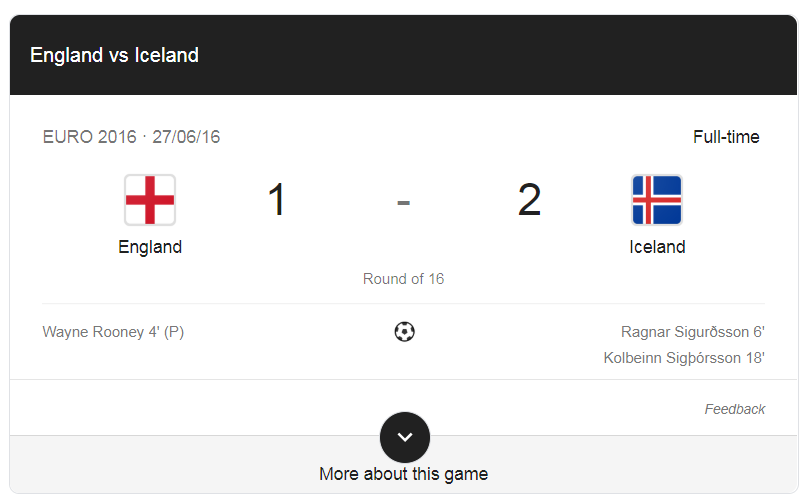Select the 'England vs Iceland' header title
The width and height of the screenshot is (809, 504).
coord(114,55)
